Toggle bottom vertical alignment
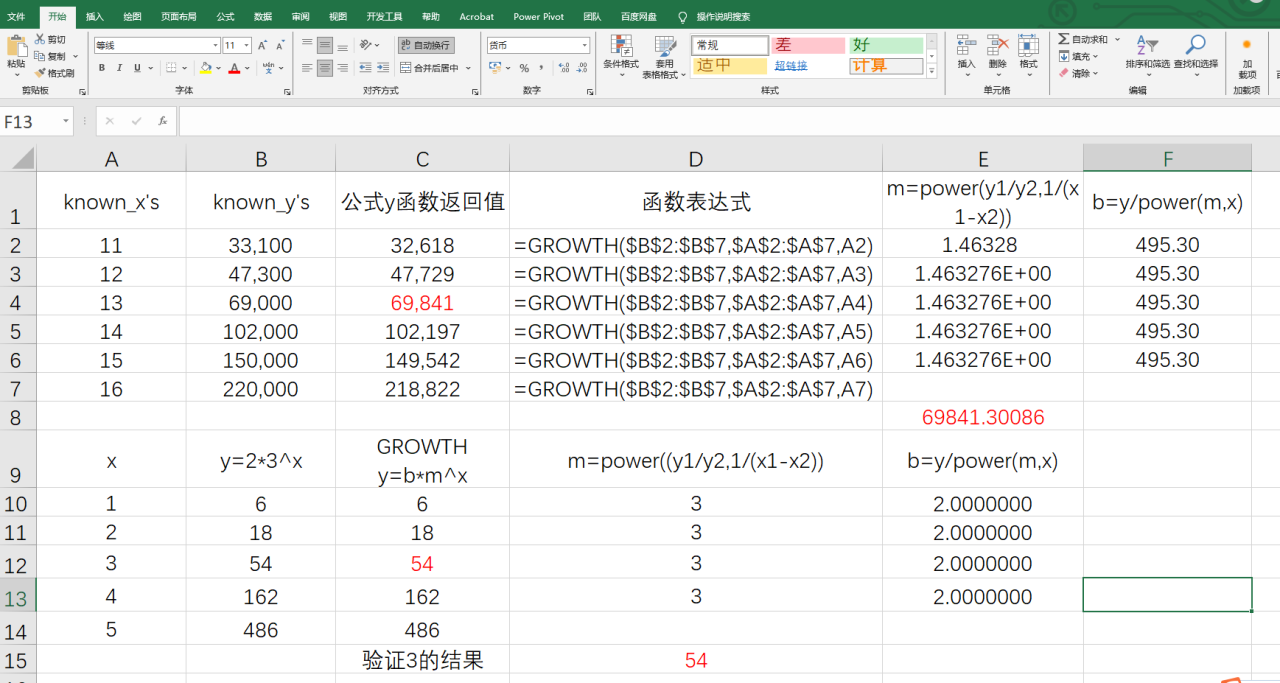 343,46
